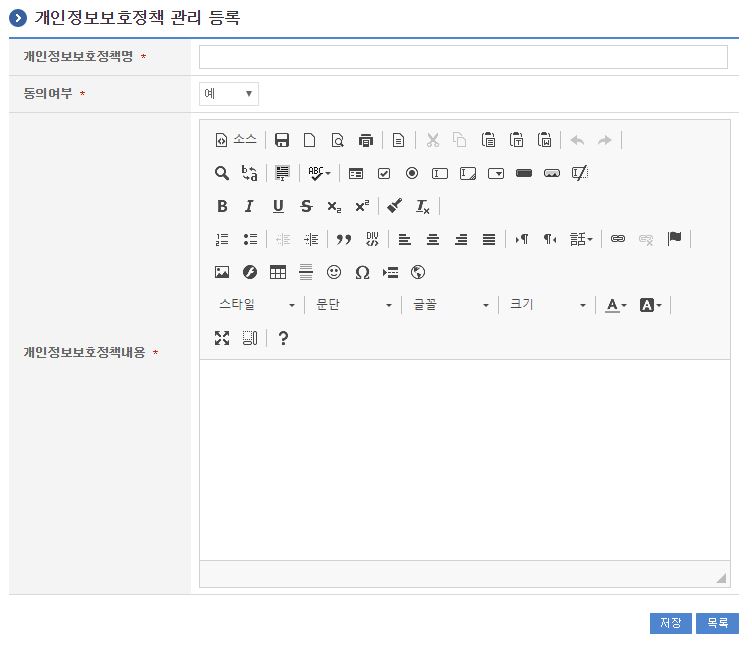
Task: Click the Print icon in the editor
Action: click(x=366, y=140)
